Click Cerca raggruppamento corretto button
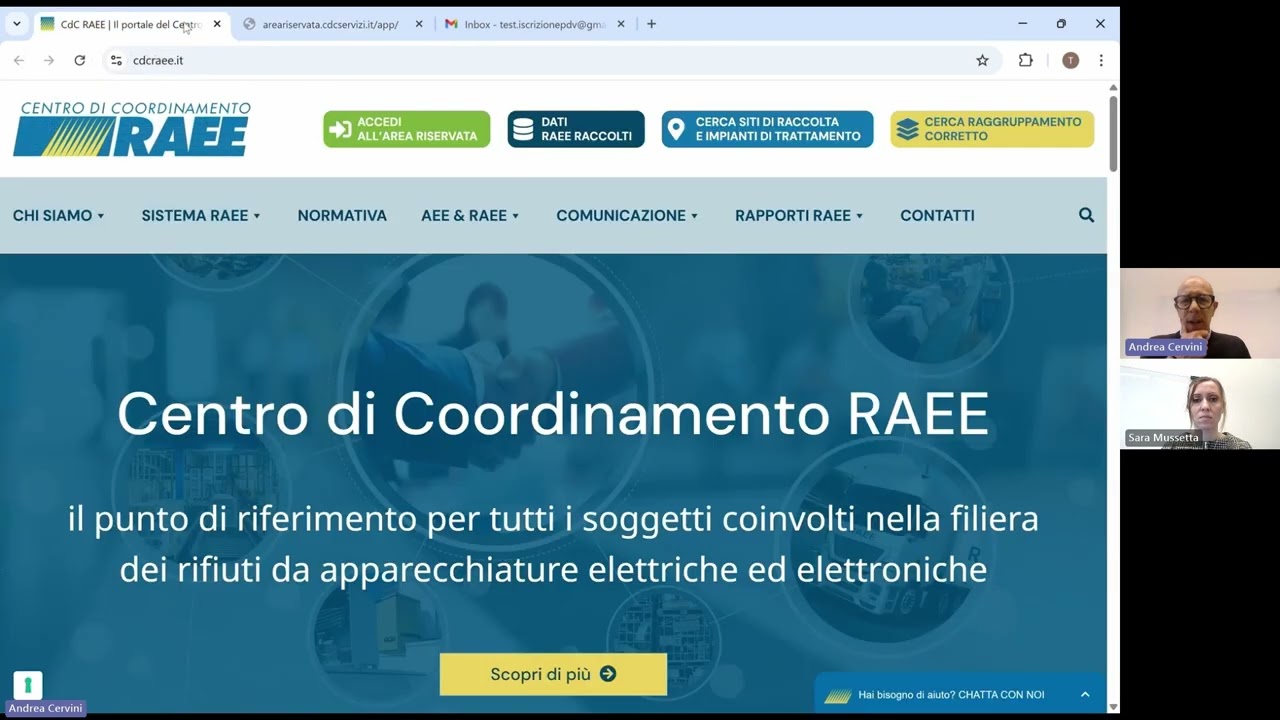 [x=992, y=129]
